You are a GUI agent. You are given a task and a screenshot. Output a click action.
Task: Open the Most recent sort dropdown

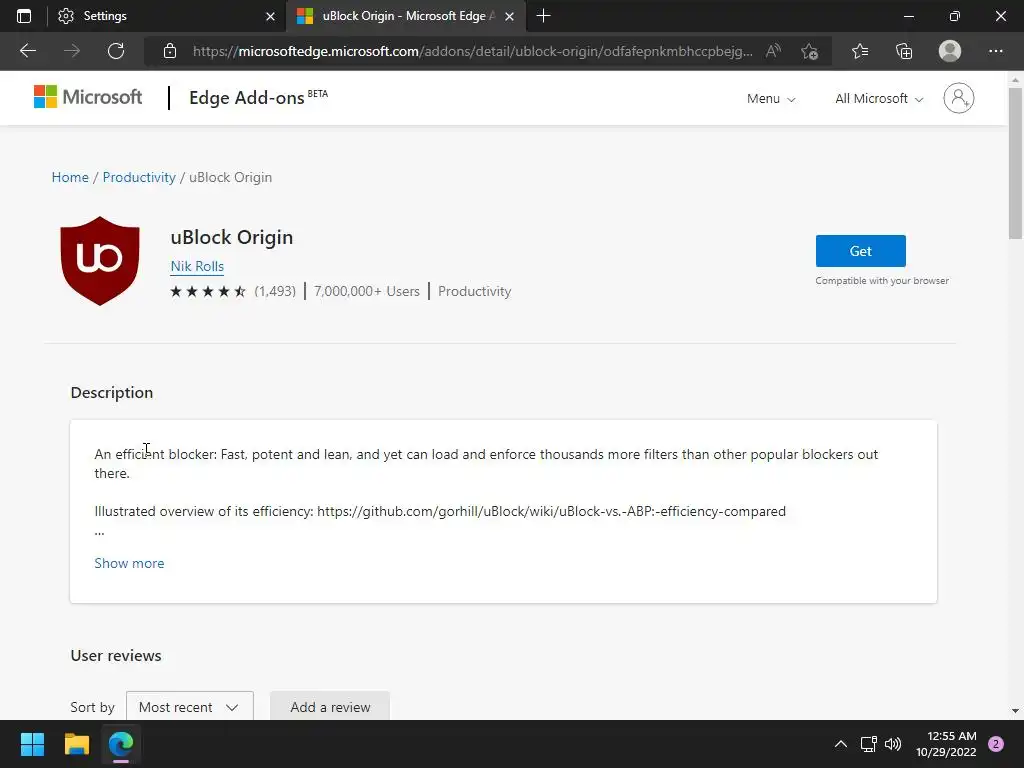[189, 707]
